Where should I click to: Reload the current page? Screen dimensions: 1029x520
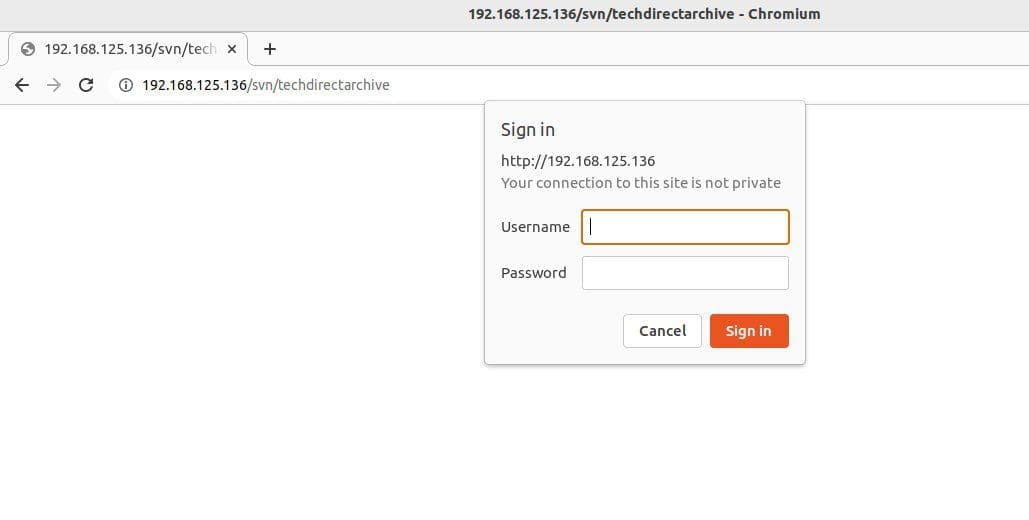(86, 85)
